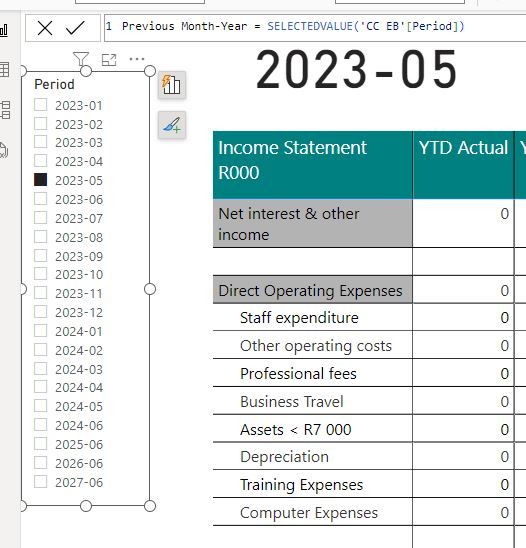Viewport: 526px width, 548px height.
Task: Select the Net interest & other income row
Action: (312, 224)
